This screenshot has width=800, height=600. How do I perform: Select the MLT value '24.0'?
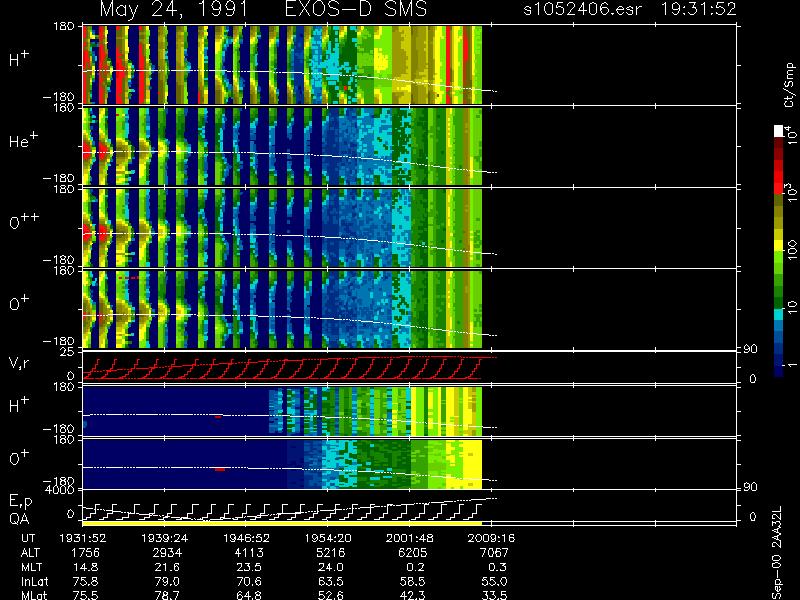click(331, 567)
